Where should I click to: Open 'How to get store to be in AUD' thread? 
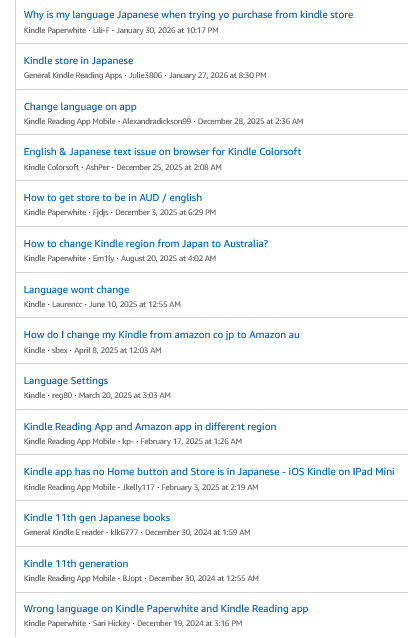113,198
